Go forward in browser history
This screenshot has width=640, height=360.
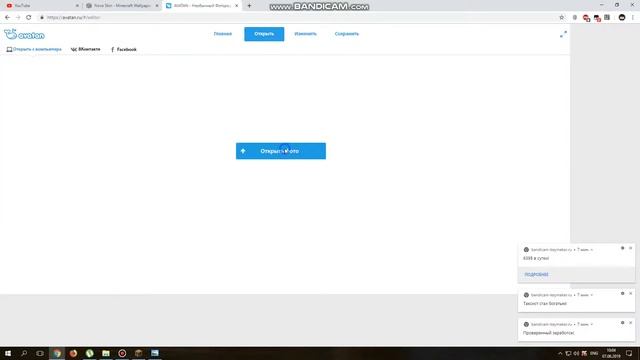tap(18, 18)
